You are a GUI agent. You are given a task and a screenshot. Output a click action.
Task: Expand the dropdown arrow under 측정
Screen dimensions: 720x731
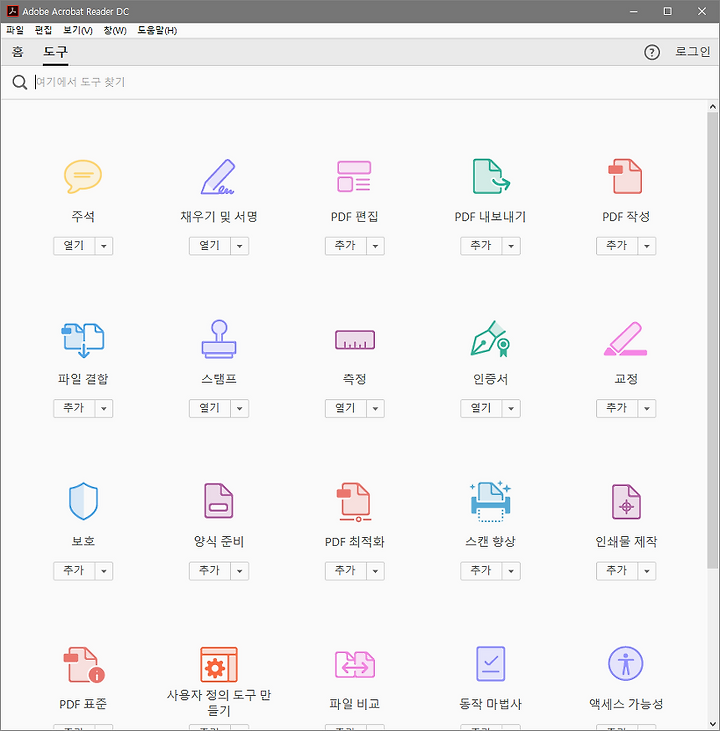(x=375, y=408)
